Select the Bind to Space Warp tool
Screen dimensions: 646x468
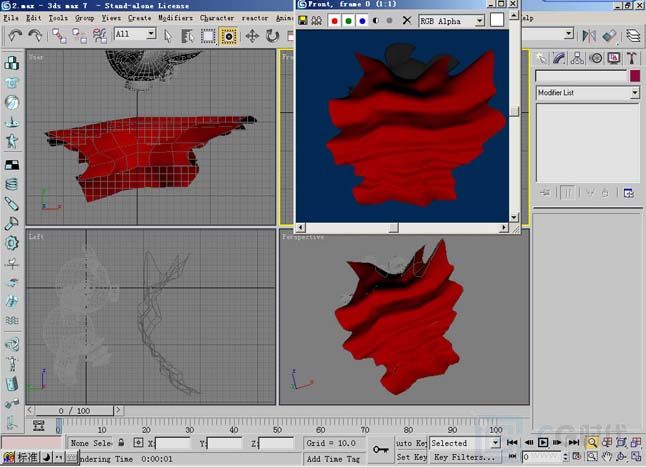tap(100, 36)
